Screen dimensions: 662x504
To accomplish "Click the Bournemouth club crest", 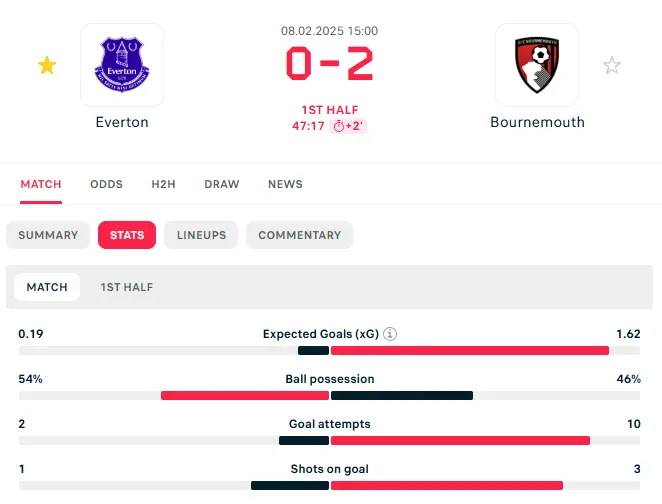I will (537, 64).
